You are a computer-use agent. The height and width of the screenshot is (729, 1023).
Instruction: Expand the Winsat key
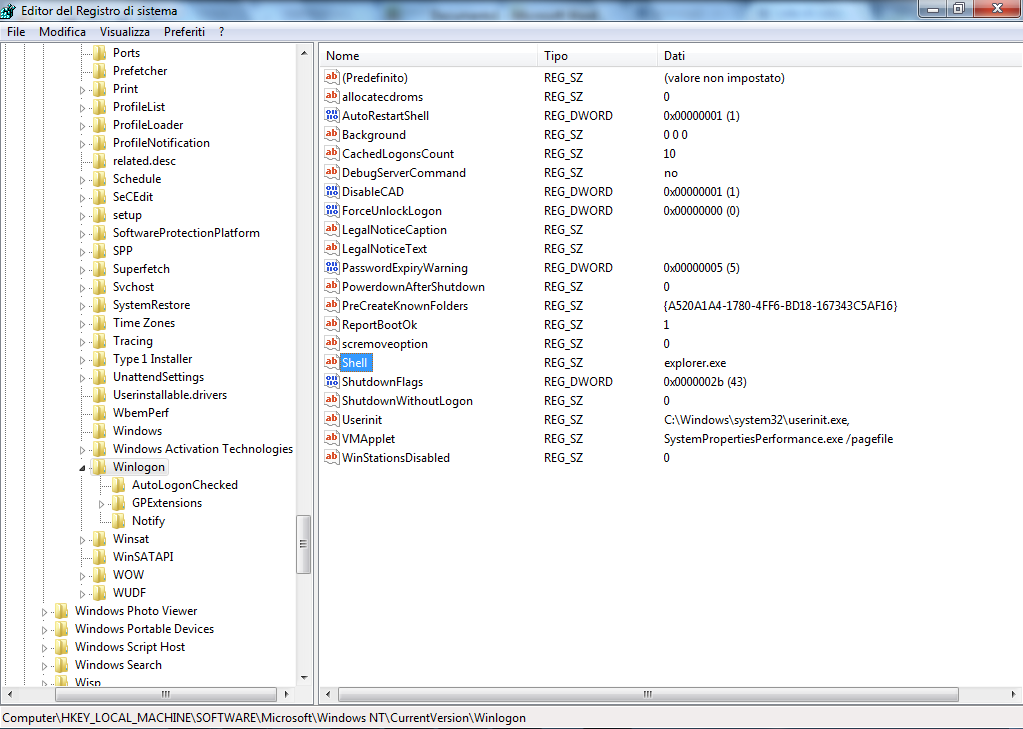point(82,540)
